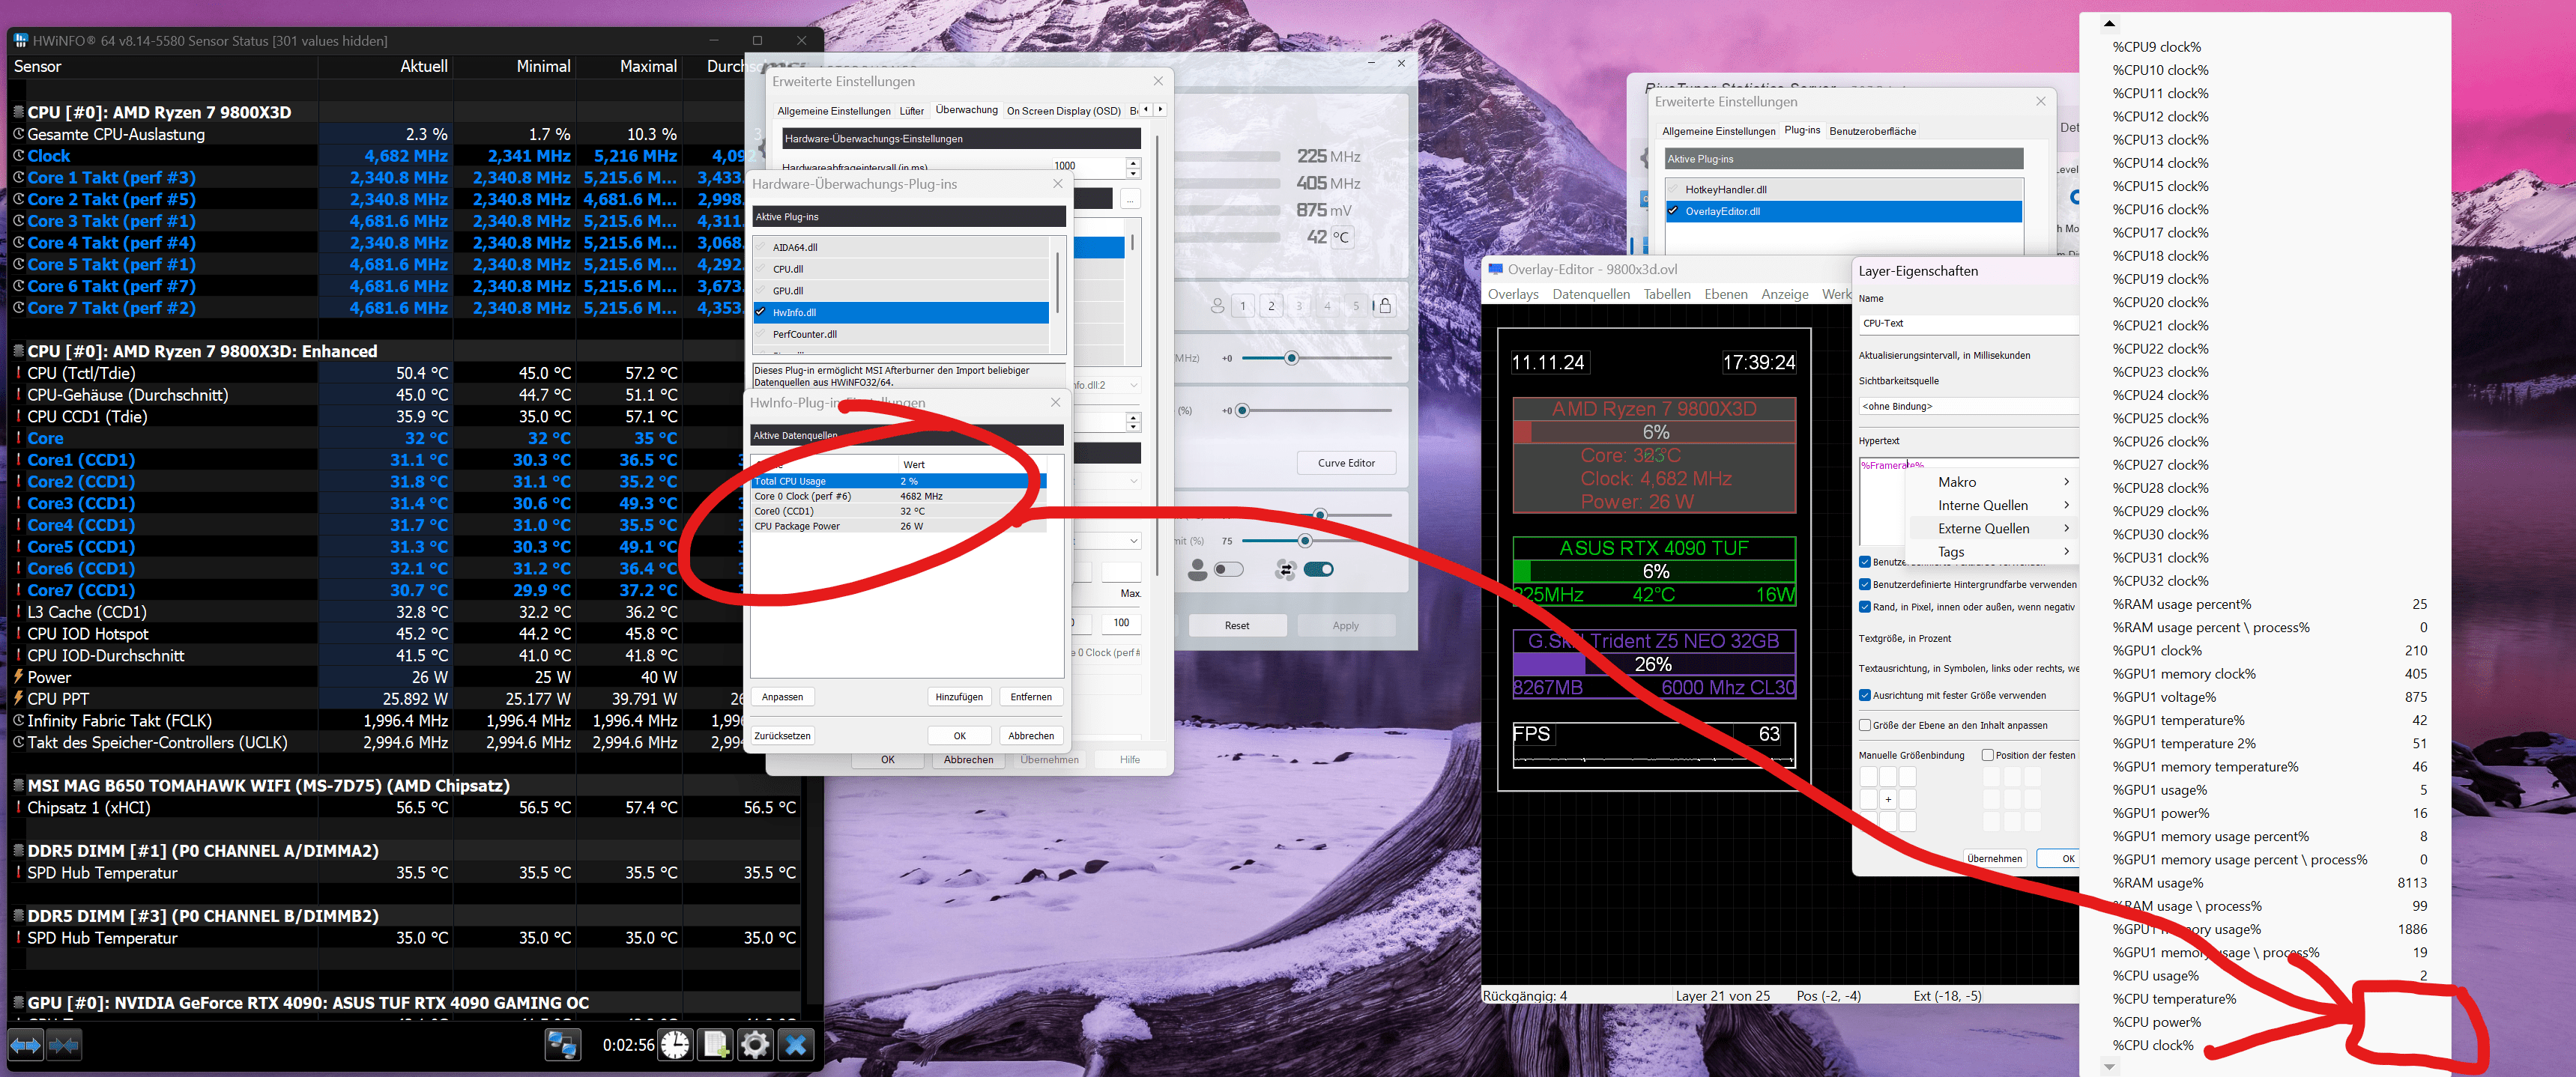Click center + cell in Manuelle Größenbindung grid
Screen dimensions: 2576x1077
(1888, 799)
